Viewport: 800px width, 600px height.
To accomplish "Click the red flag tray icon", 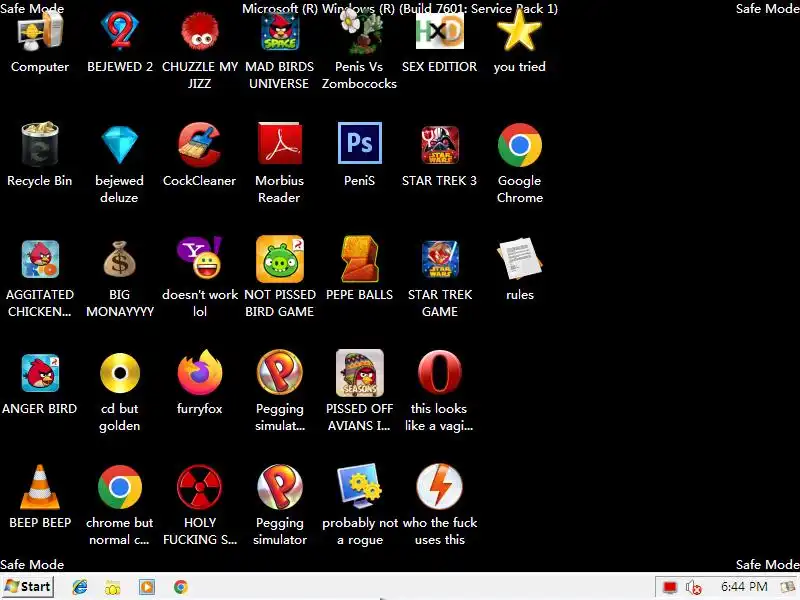I will pos(670,588).
